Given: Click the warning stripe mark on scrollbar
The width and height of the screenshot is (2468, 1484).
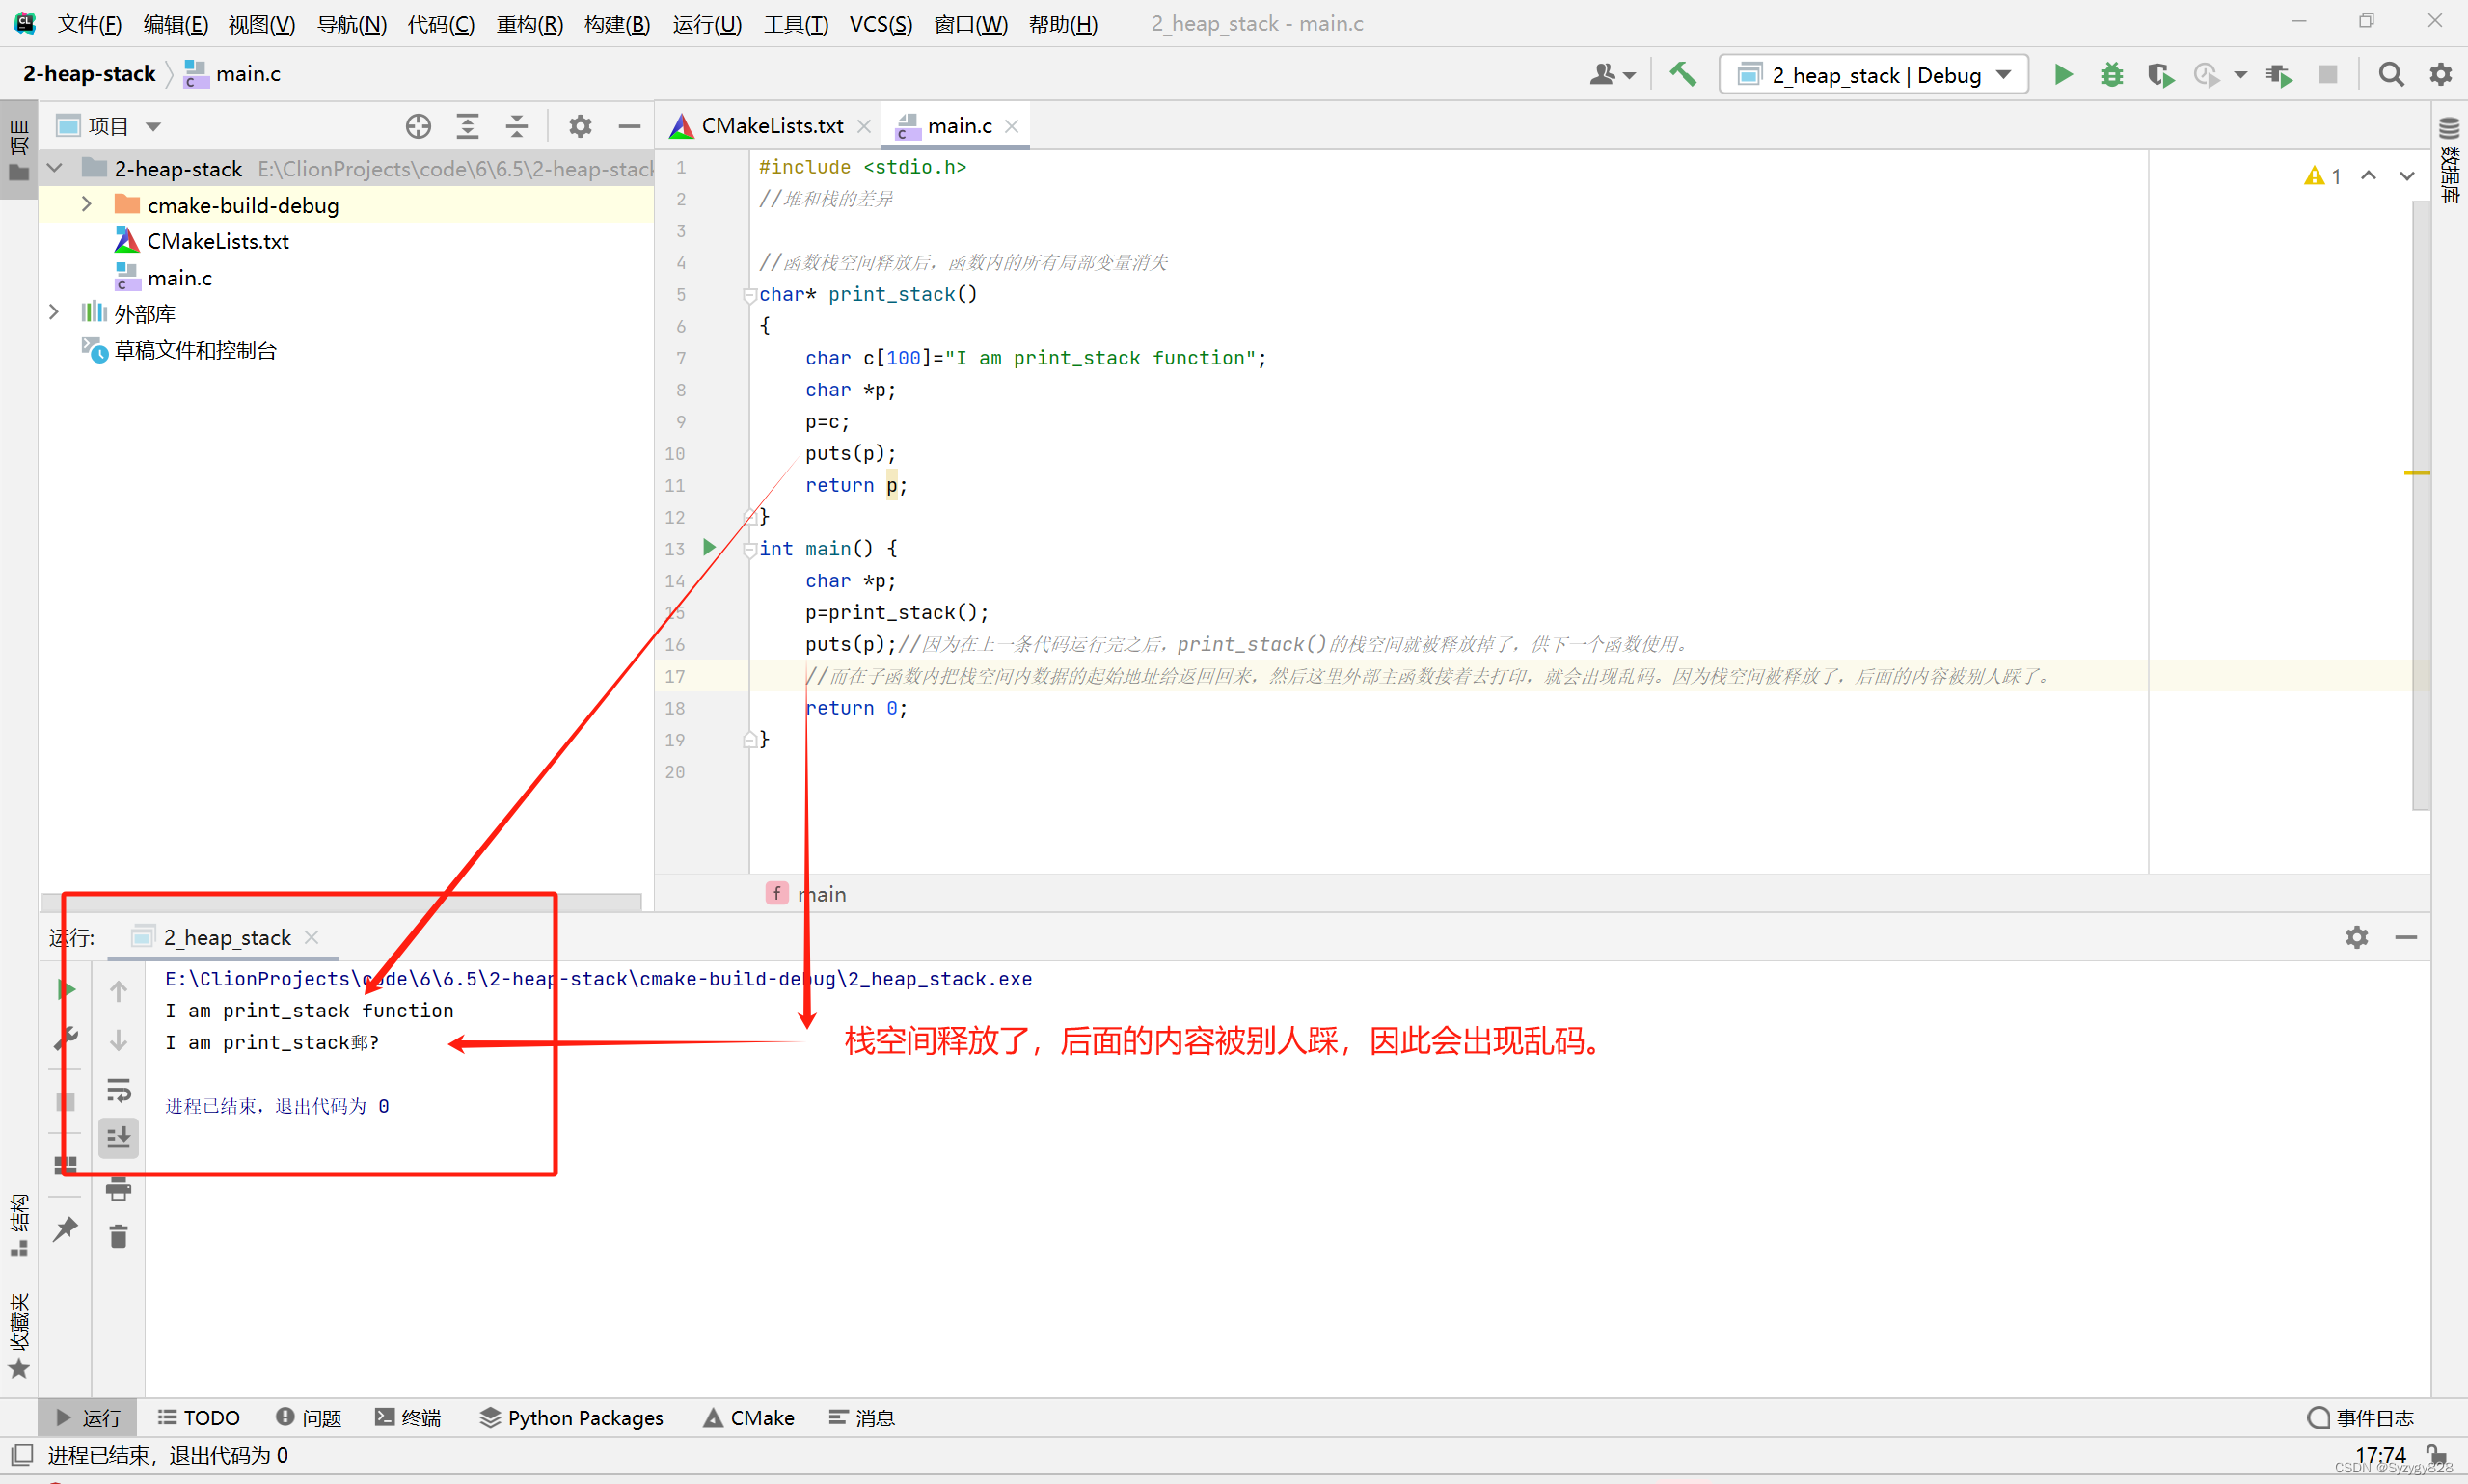Looking at the screenshot, I should pyautogui.click(x=2417, y=472).
